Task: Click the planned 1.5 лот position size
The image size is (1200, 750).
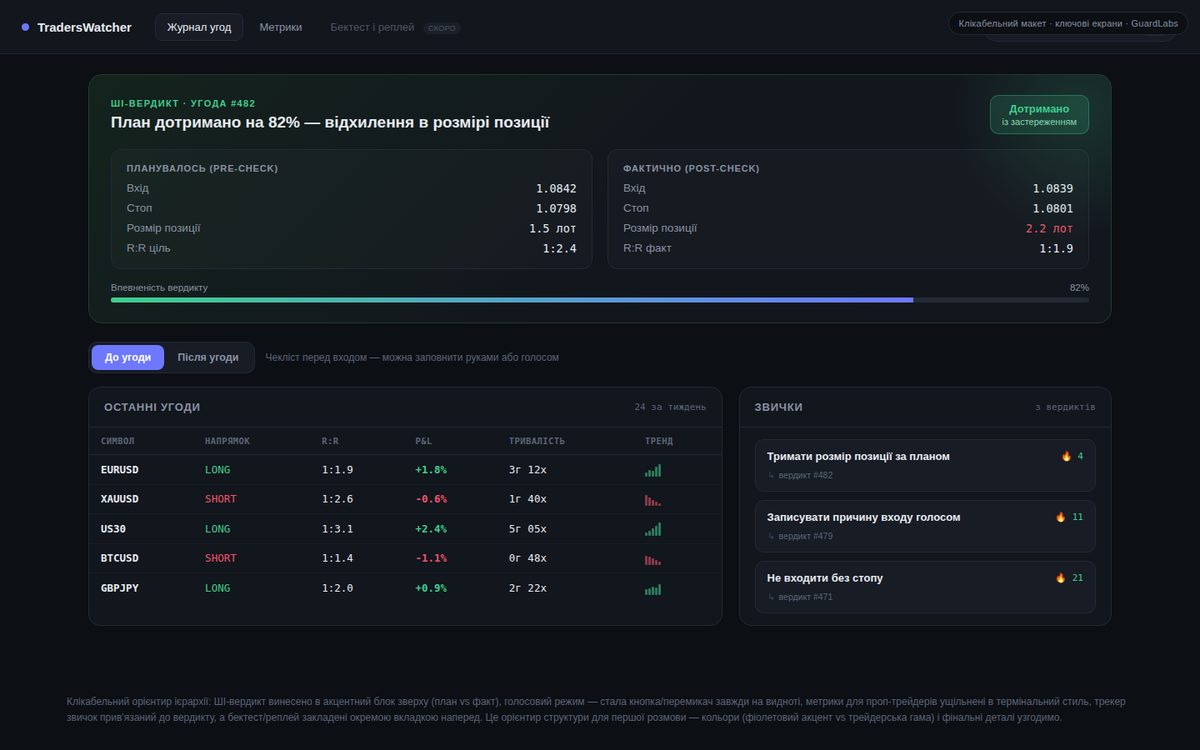Action: coord(553,228)
